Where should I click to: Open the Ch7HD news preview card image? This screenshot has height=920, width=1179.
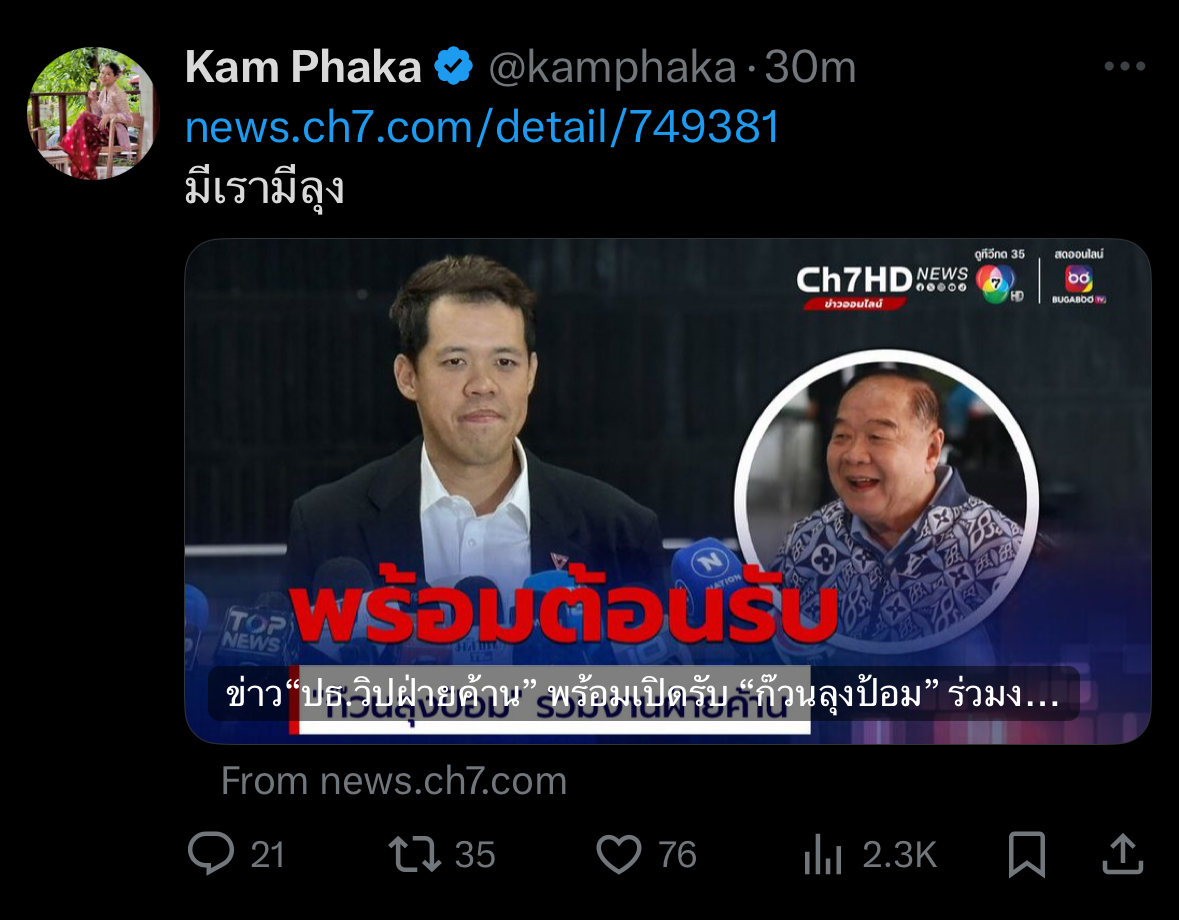[668, 491]
